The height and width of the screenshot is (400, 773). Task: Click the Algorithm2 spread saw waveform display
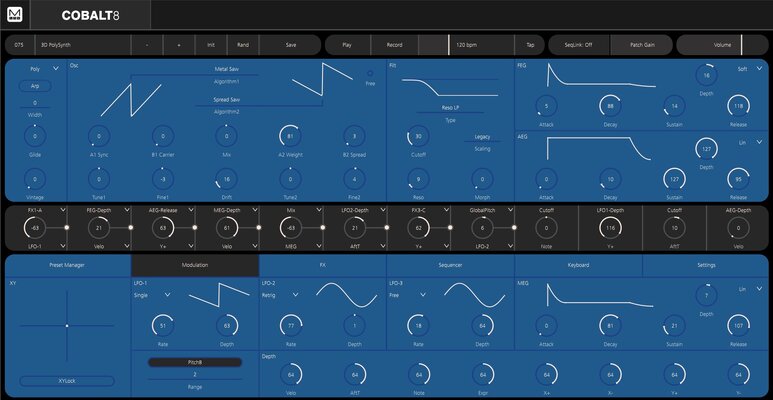(322, 79)
